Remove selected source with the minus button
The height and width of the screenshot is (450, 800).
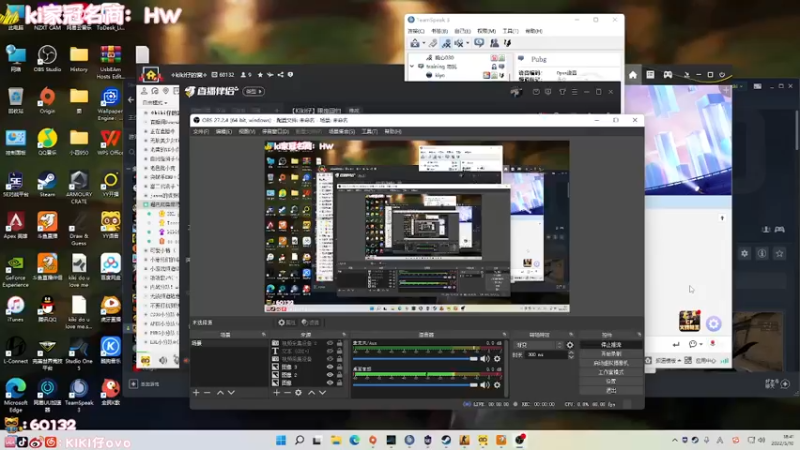[x=287, y=393]
